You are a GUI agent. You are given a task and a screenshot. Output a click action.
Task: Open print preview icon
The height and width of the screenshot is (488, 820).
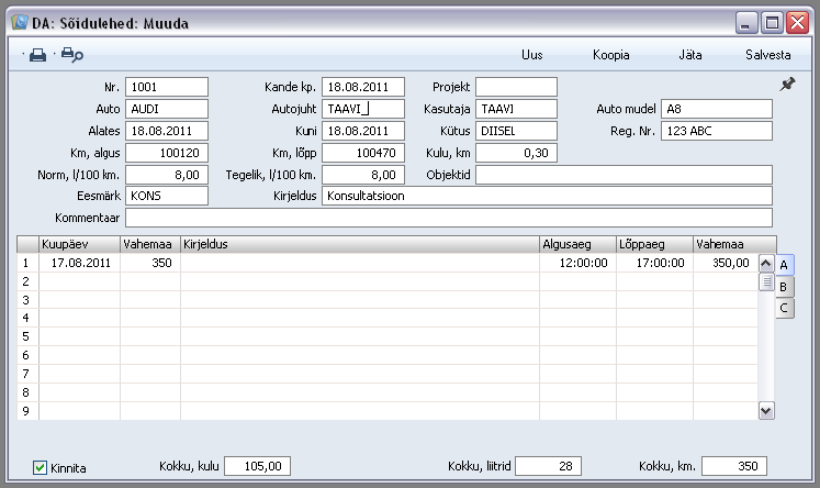pos(72,55)
